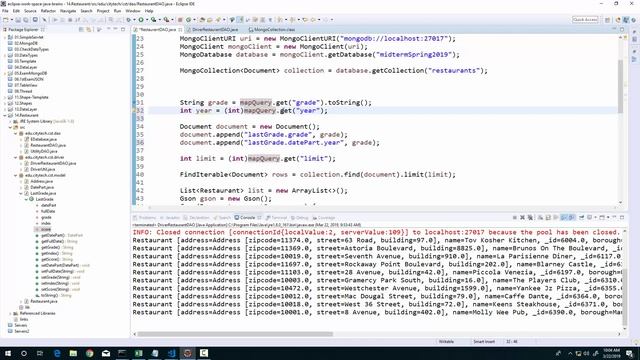Select the DatePart.java file

pyautogui.click(x=40, y=187)
